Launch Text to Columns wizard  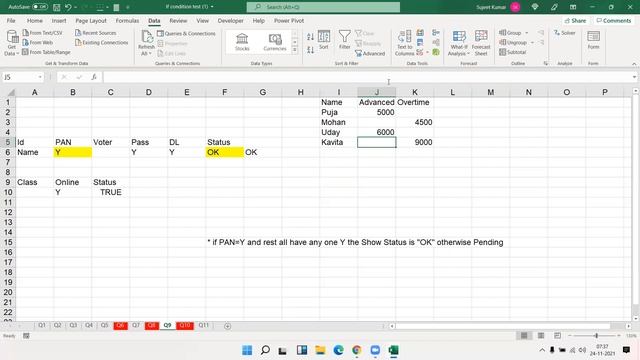[x=404, y=43]
